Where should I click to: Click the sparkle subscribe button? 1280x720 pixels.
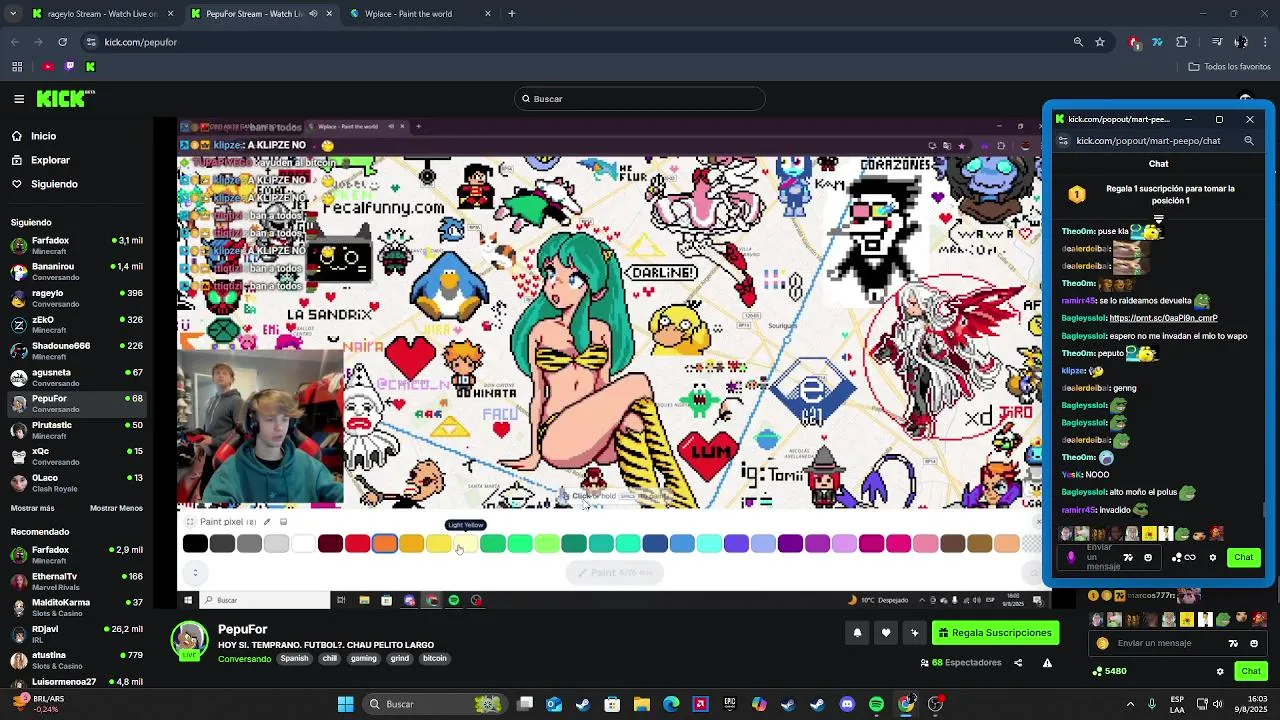914,632
